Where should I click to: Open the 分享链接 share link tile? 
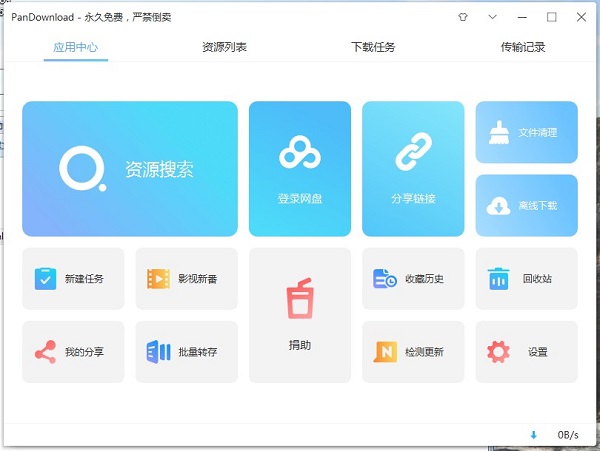coord(413,169)
